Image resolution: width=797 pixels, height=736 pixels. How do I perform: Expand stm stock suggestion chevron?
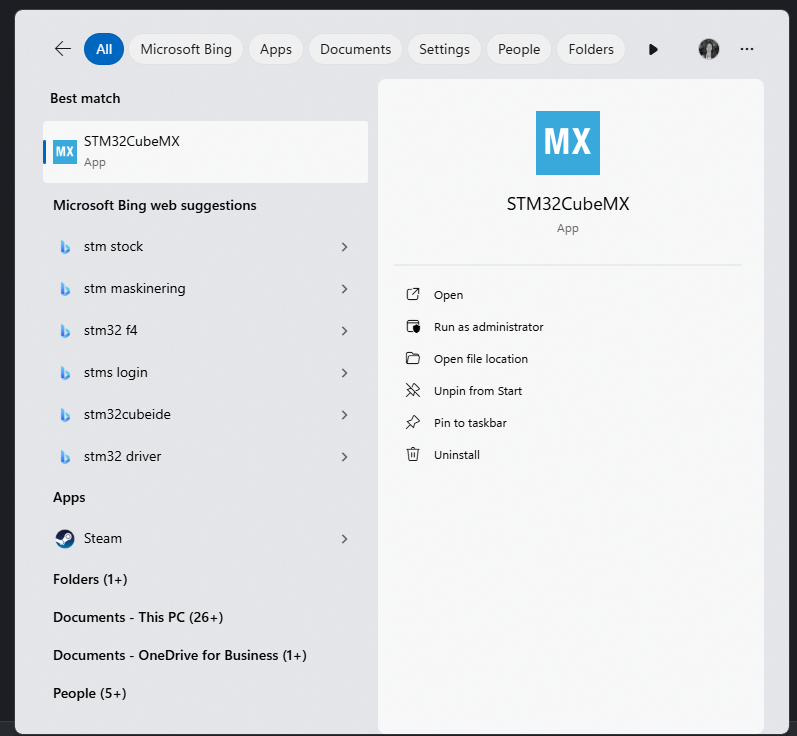[344, 247]
